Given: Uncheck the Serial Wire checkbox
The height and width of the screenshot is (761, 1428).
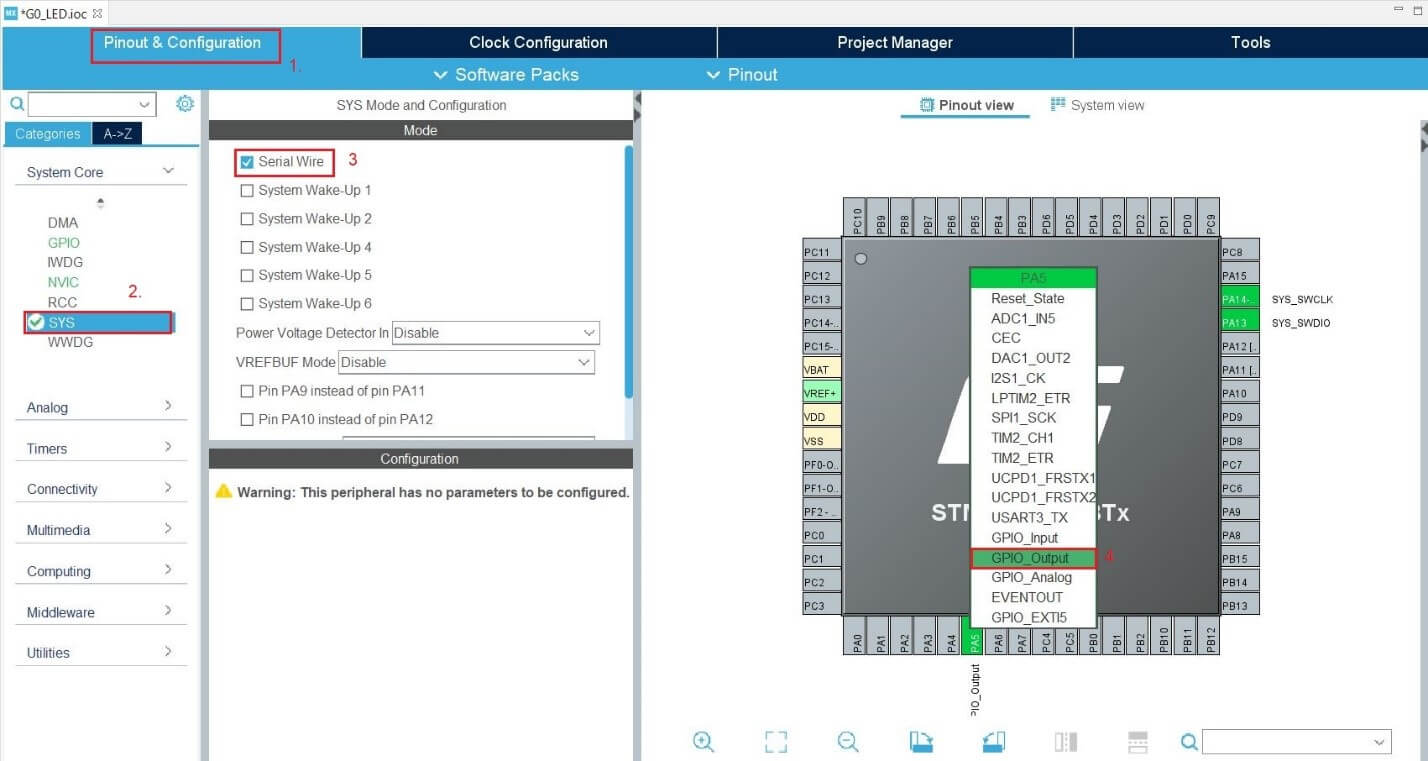Looking at the screenshot, I should click(x=247, y=162).
